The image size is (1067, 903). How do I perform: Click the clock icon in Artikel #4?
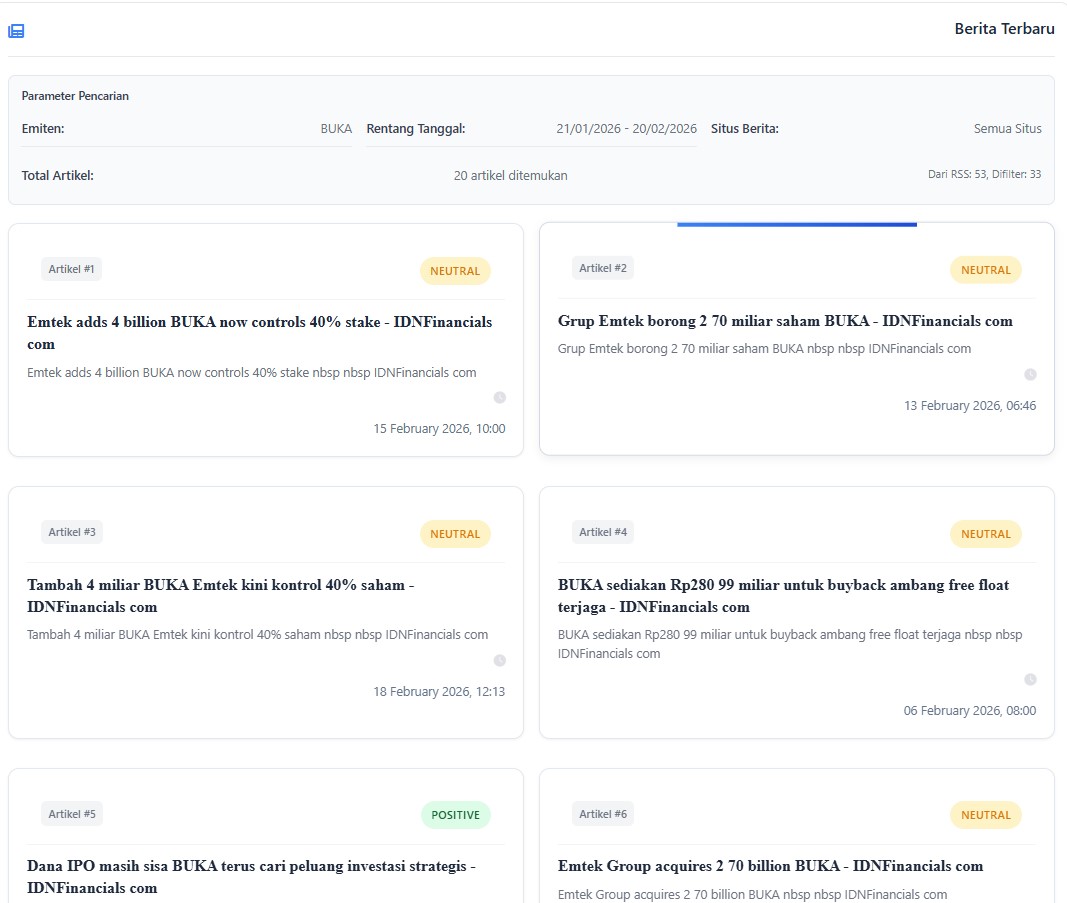[1030, 679]
